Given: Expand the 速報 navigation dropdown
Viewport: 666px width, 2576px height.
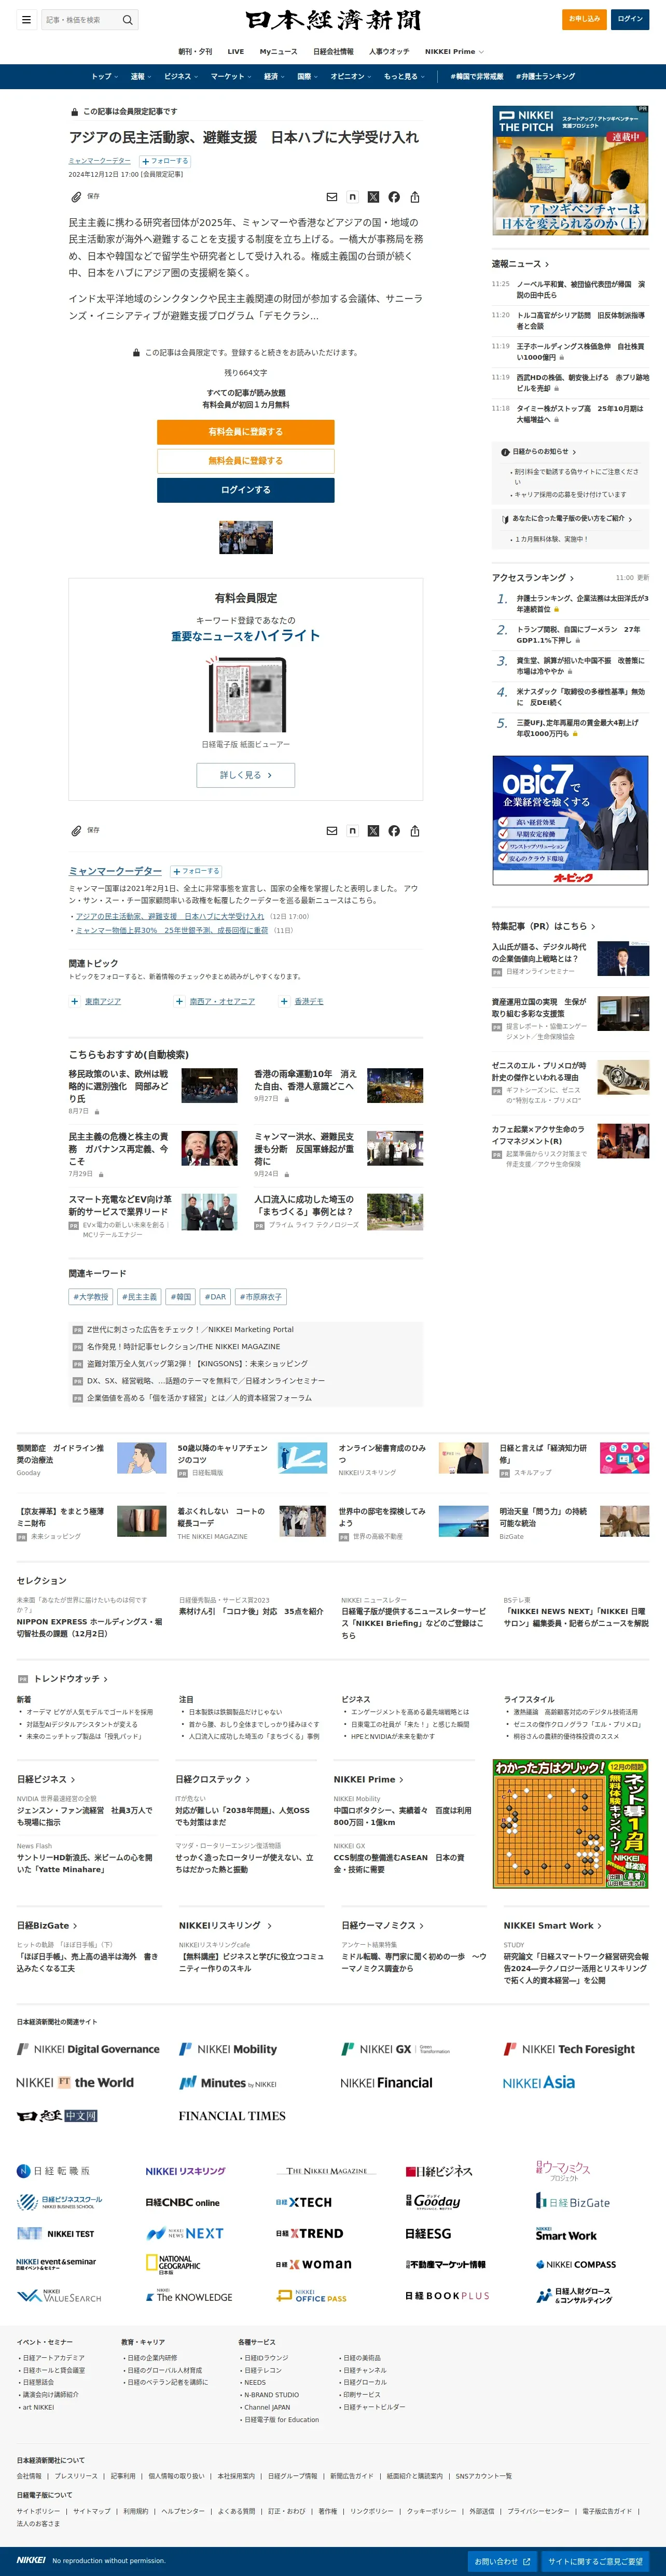Looking at the screenshot, I should (140, 77).
